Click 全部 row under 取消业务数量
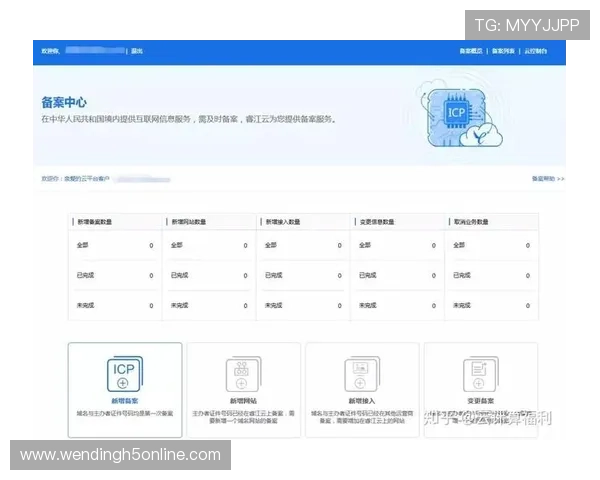Viewport: 600px width, 480px height. pos(492,245)
